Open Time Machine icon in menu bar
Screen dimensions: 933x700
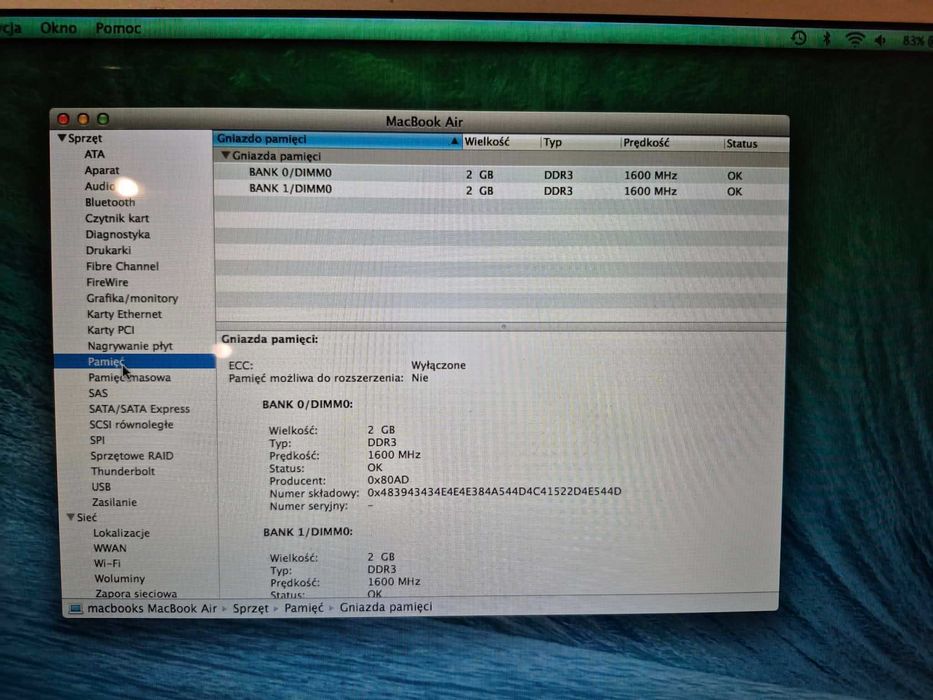pyautogui.click(x=799, y=38)
